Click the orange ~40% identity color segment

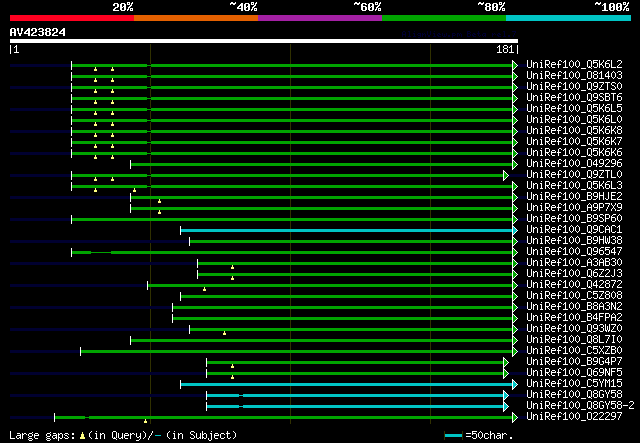pyautogui.click(x=196, y=18)
